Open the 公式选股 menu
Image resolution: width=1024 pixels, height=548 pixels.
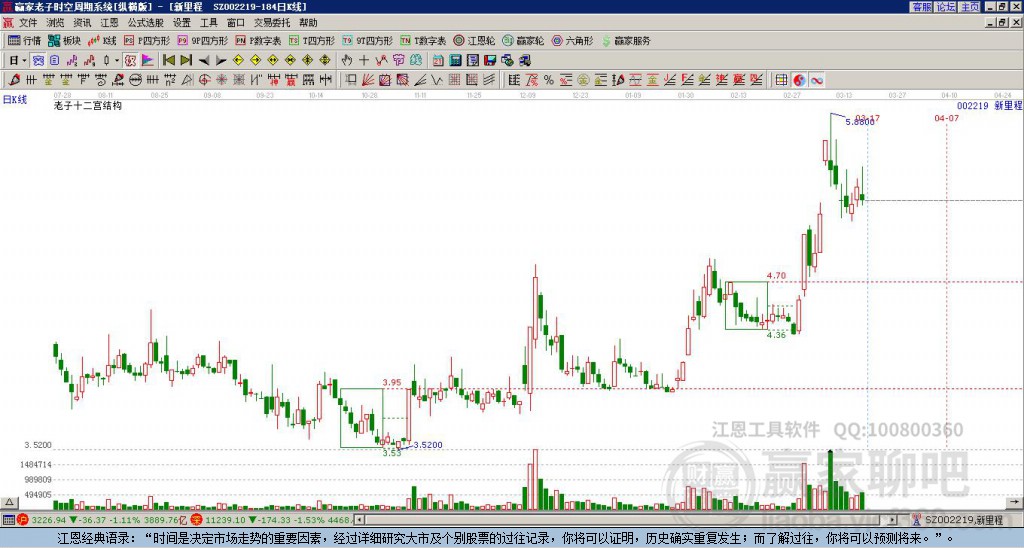point(144,22)
